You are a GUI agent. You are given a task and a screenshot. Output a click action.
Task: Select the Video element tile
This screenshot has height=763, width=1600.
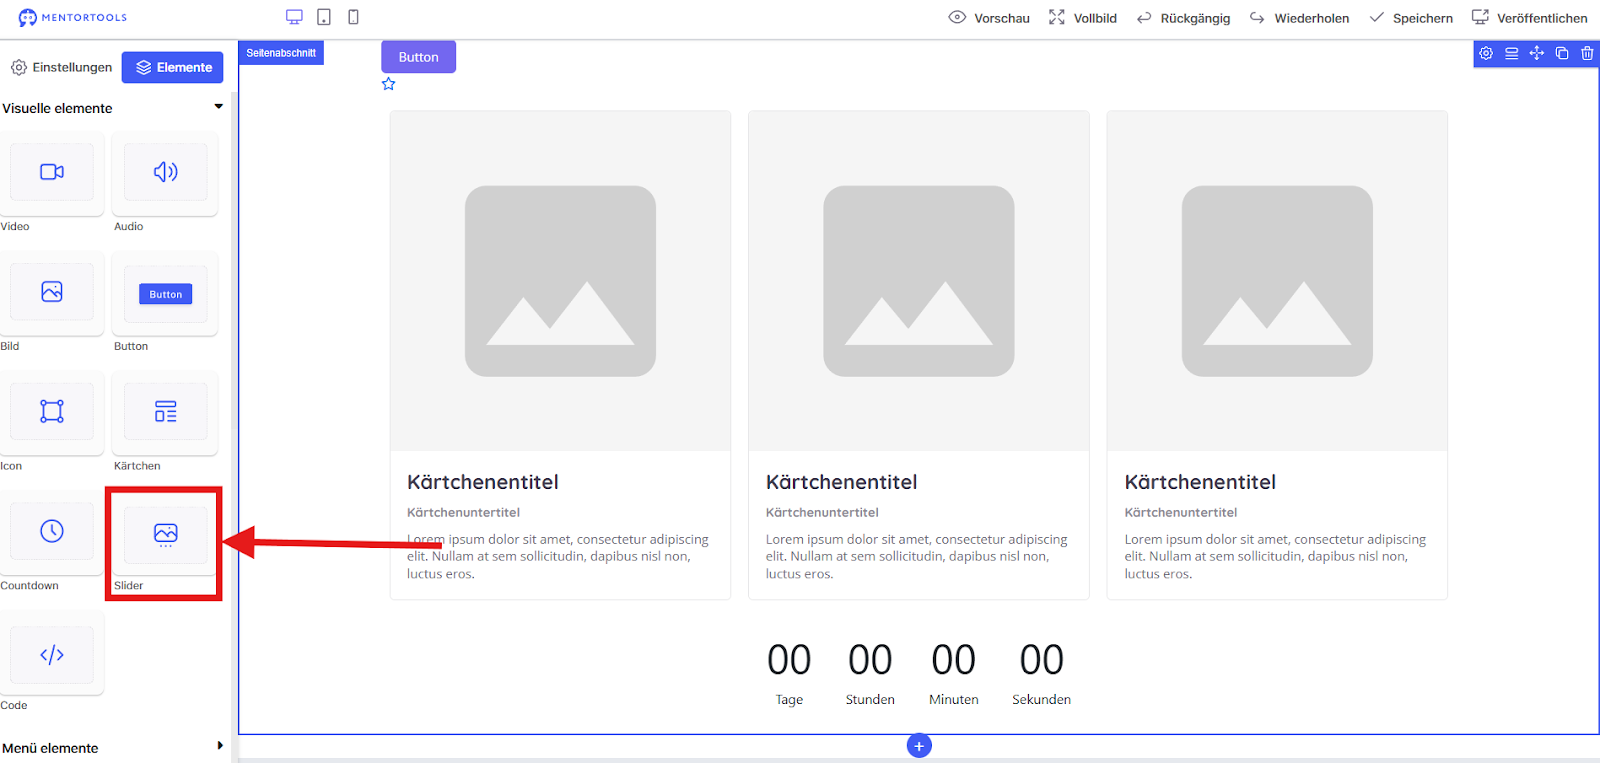click(x=52, y=172)
